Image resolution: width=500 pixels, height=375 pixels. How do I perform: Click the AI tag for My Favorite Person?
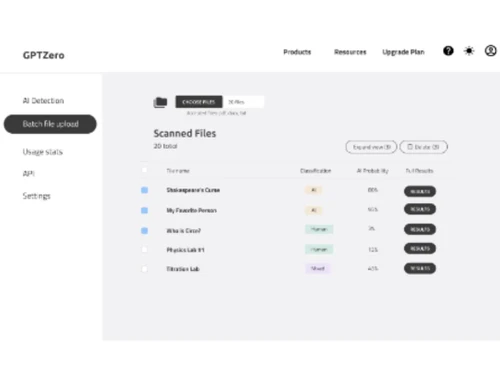point(313,210)
